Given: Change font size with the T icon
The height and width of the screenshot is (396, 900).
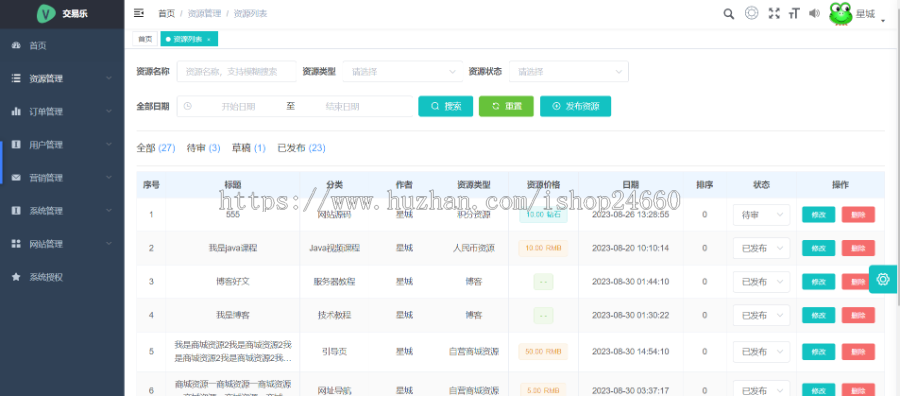Looking at the screenshot, I should point(794,14).
